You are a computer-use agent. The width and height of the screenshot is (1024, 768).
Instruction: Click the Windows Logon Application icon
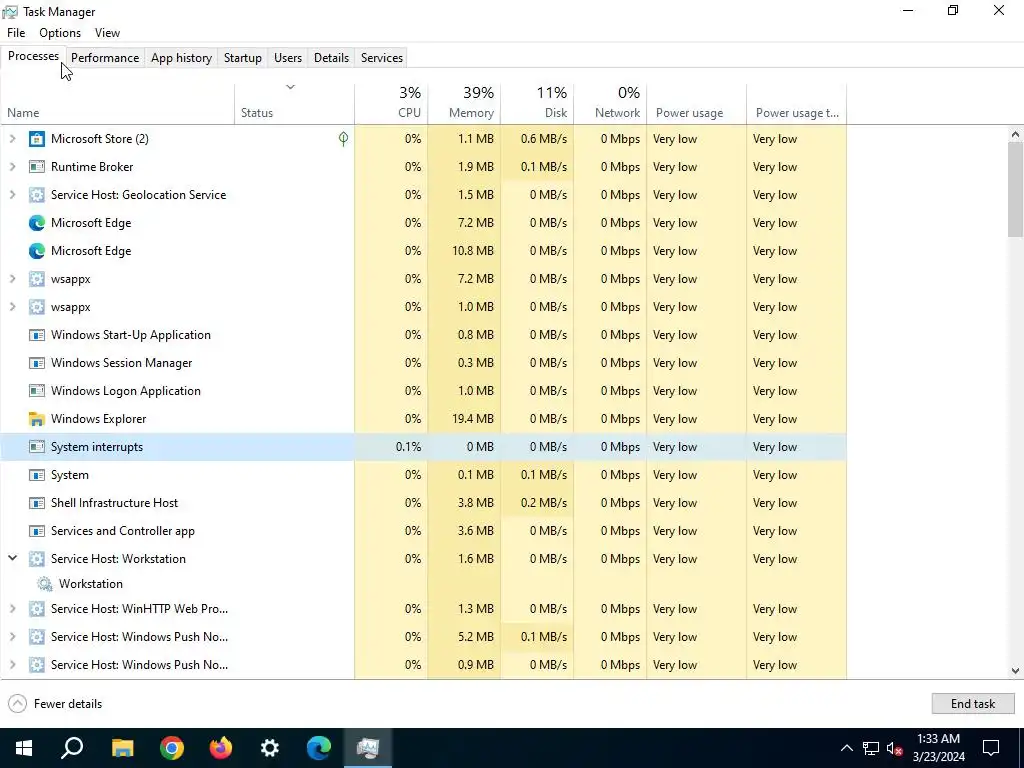tap(37, 391)
